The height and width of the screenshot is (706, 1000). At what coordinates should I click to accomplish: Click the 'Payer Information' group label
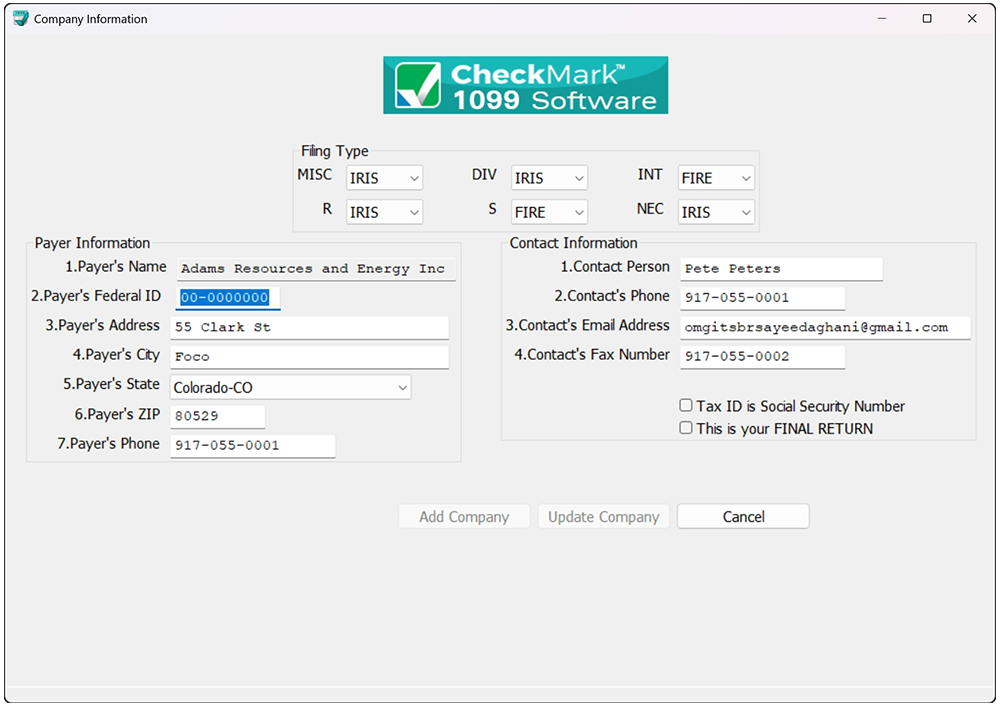coord(92,243)
